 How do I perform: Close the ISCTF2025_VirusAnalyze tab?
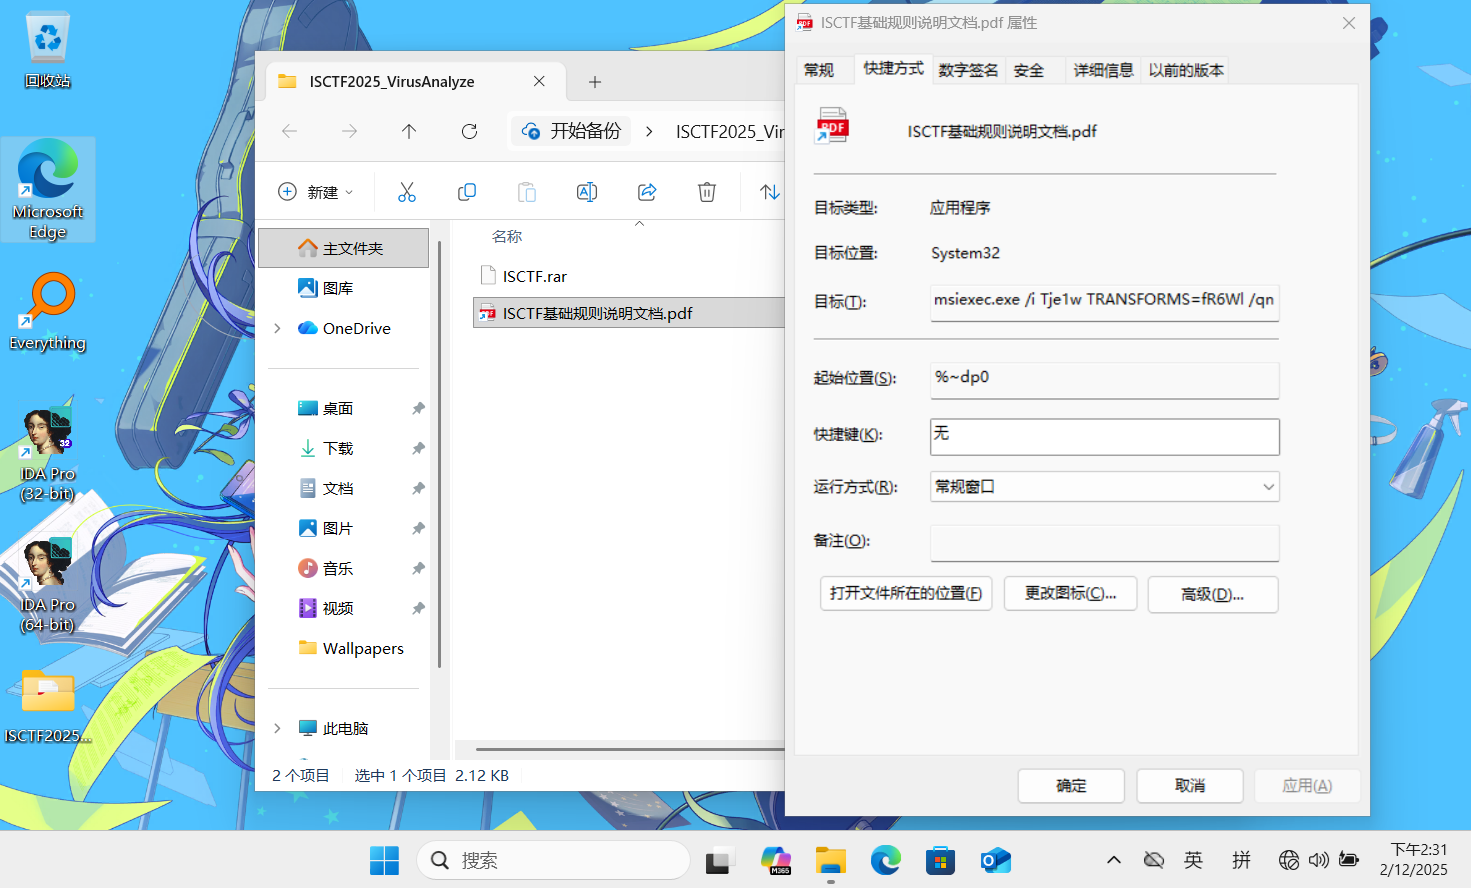click(x=539, y=81)
